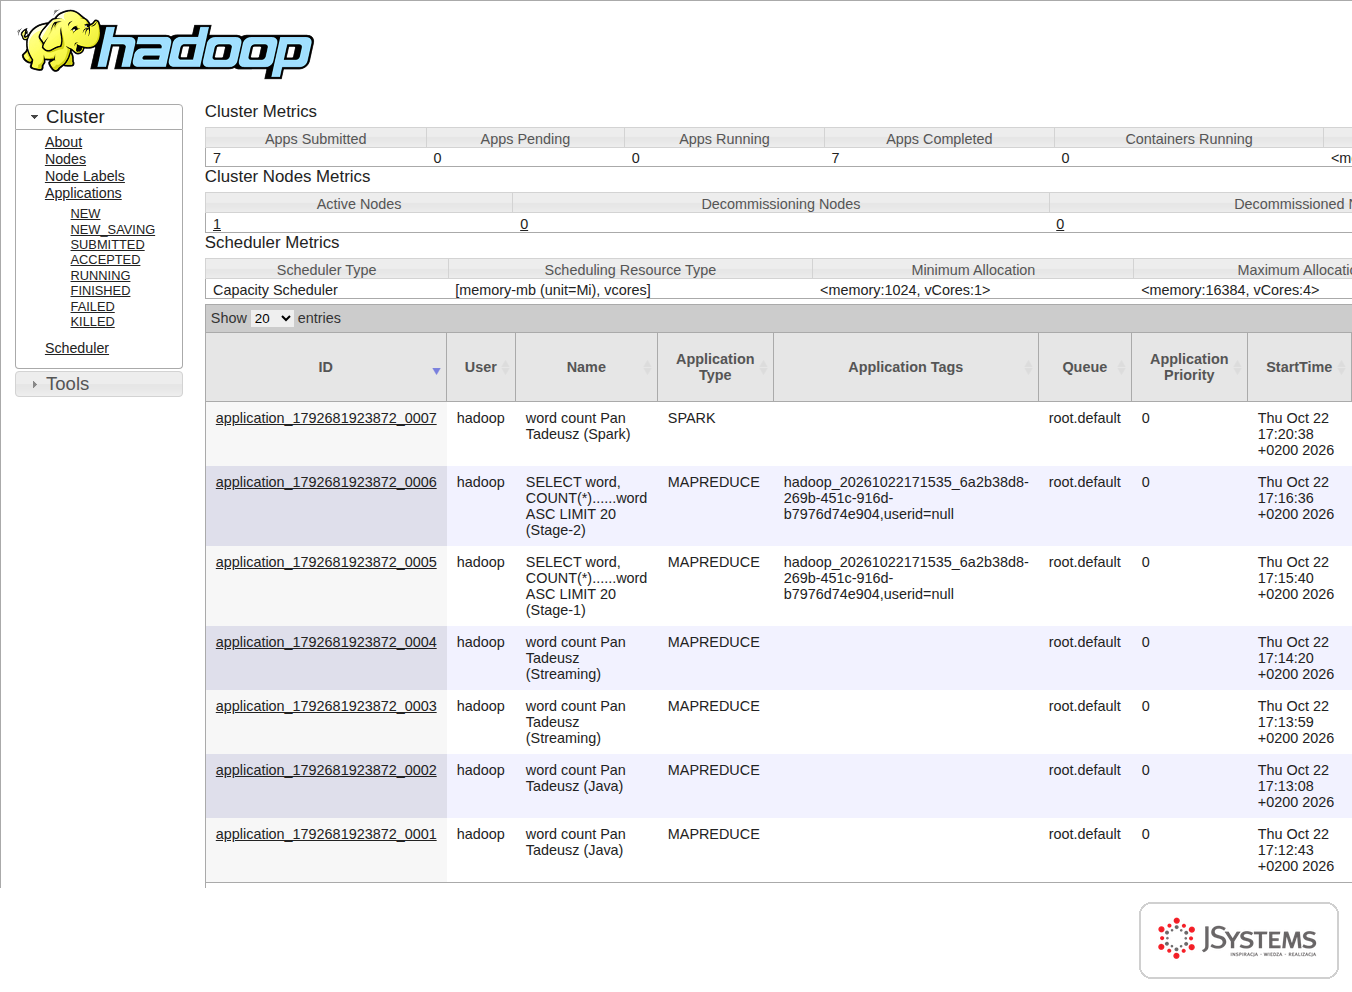Viewport: 1352px width, 992px height.
Task: Open application_1792681923872_0002 details
Action: coord(326,770)
